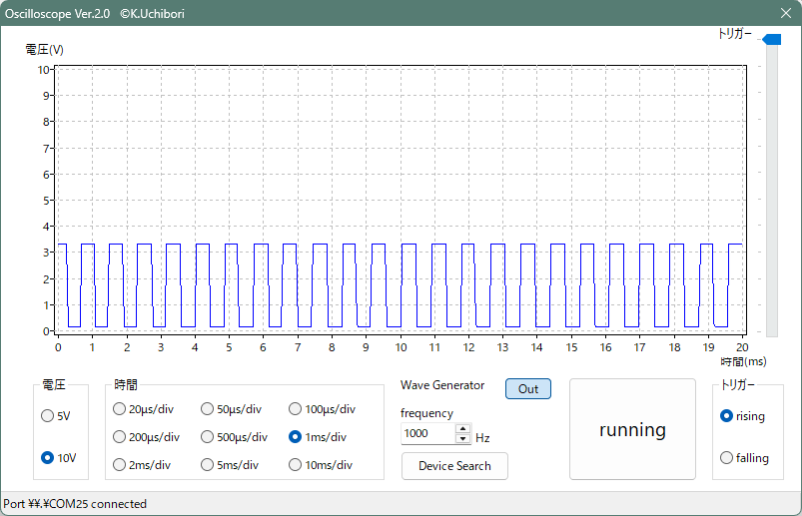The width and height of the screenshot is (802, 516).
Task: Click the frequency value input field
Action: coord(427,434)
